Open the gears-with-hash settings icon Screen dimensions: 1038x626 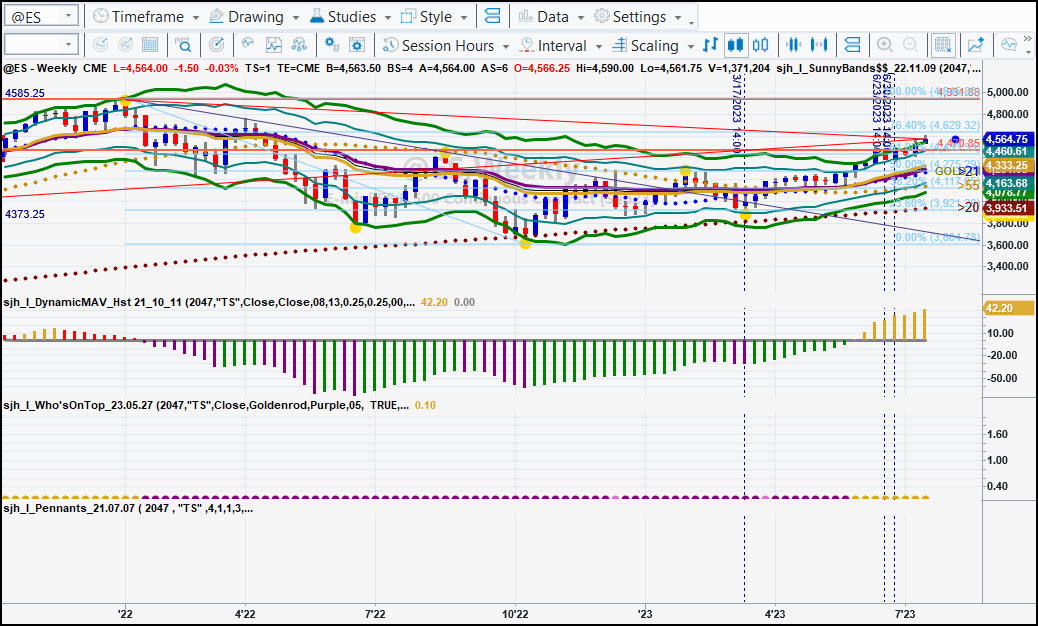coord(332,45)
